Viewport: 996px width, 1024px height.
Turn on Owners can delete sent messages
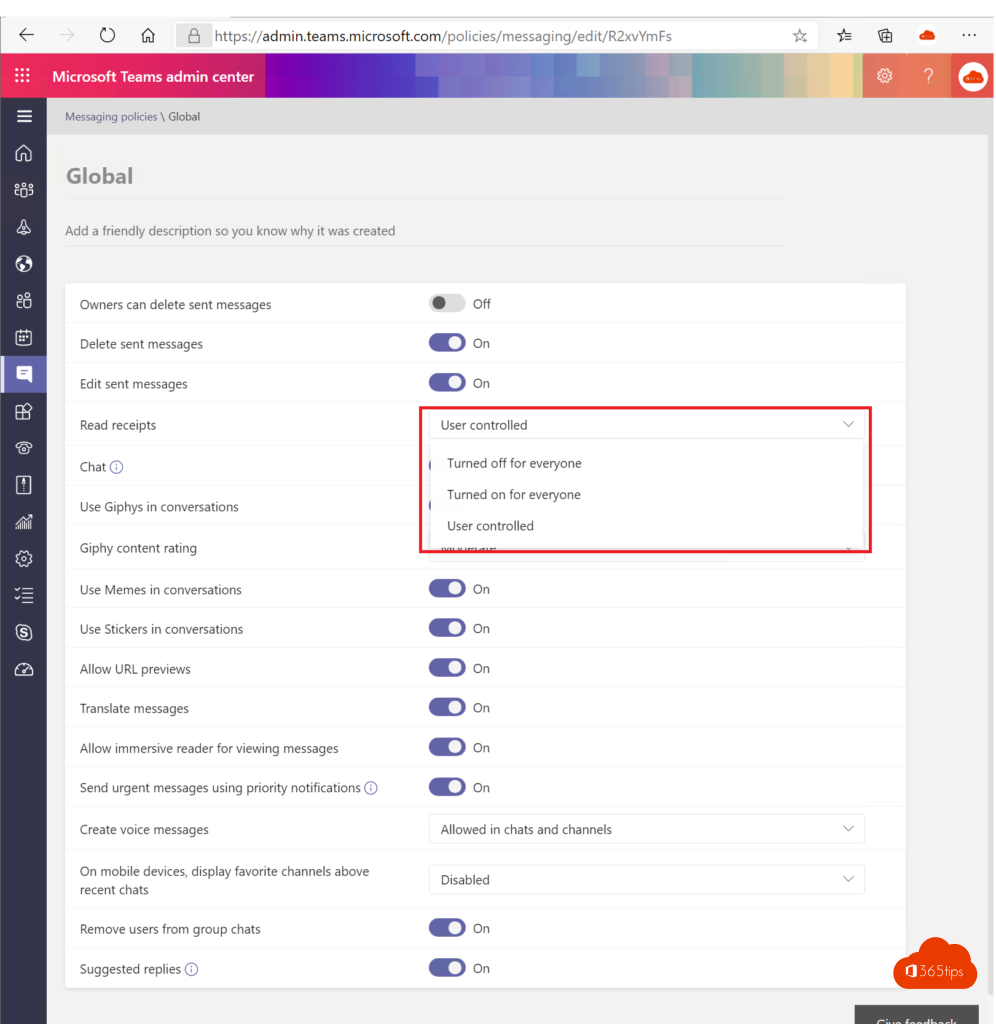[x=447, y=304]
